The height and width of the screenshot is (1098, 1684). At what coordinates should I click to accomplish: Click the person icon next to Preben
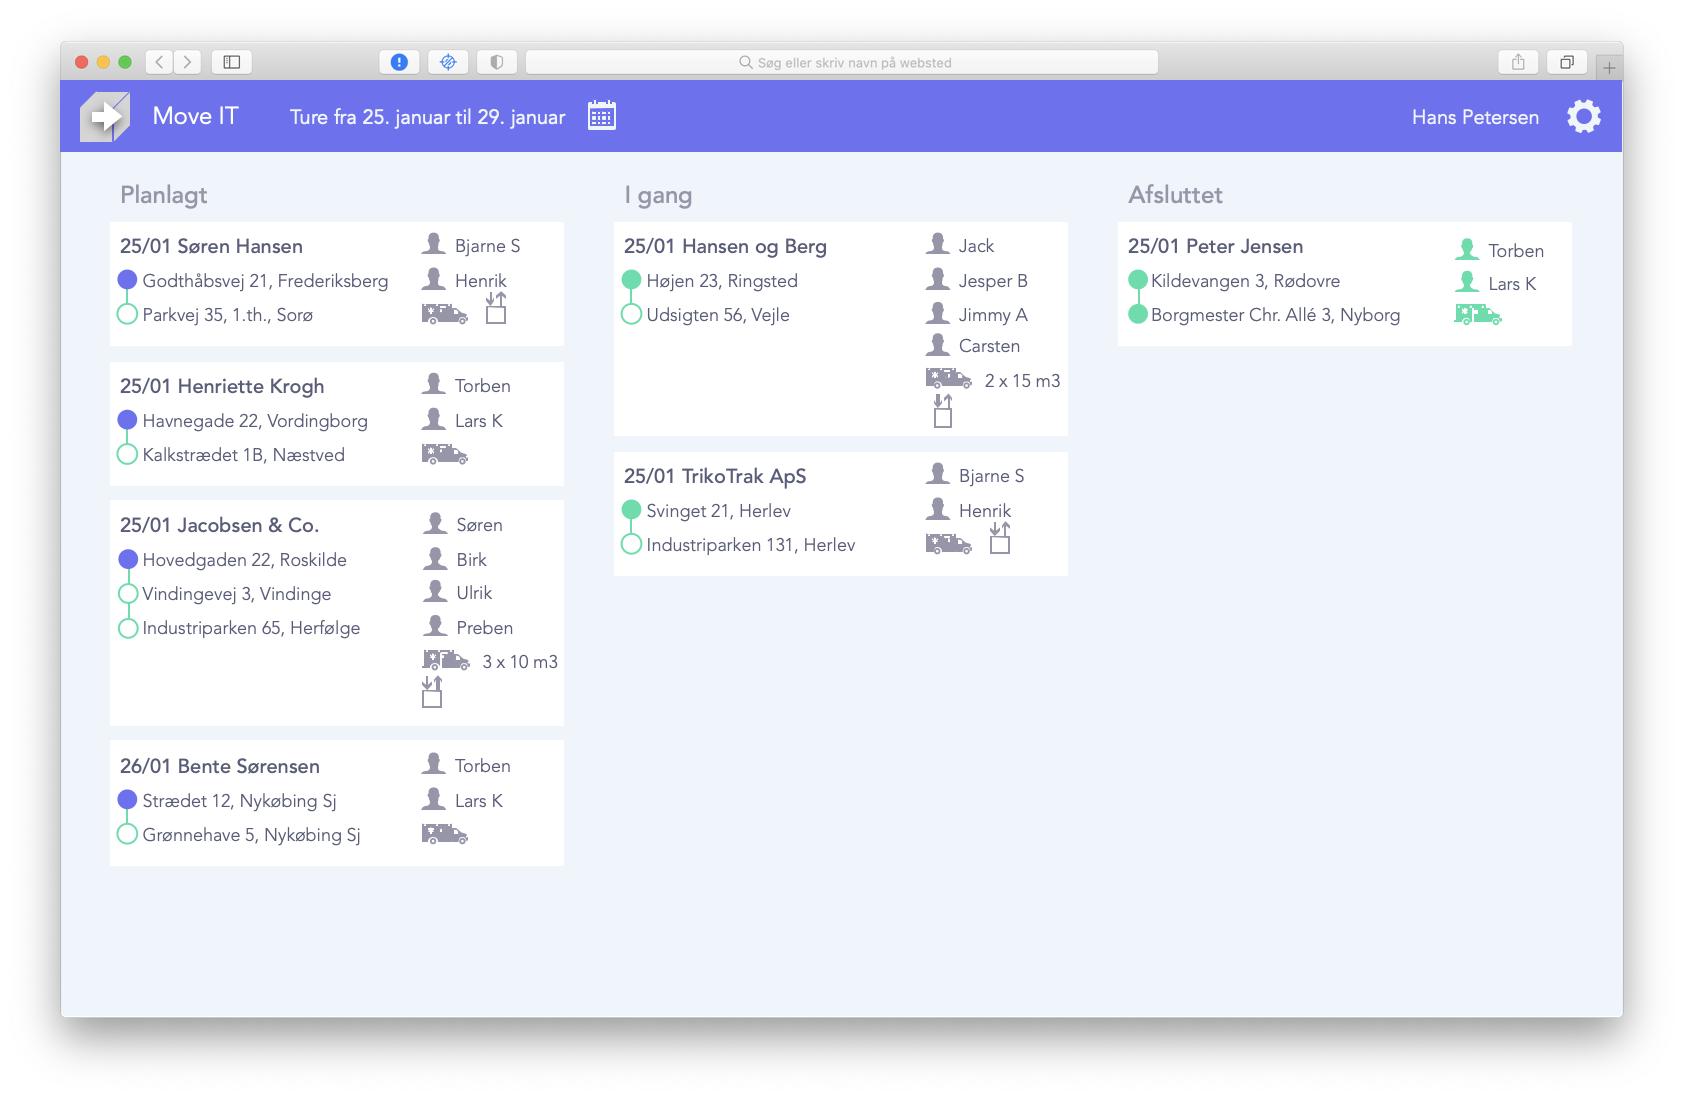(x=435, y=626)
